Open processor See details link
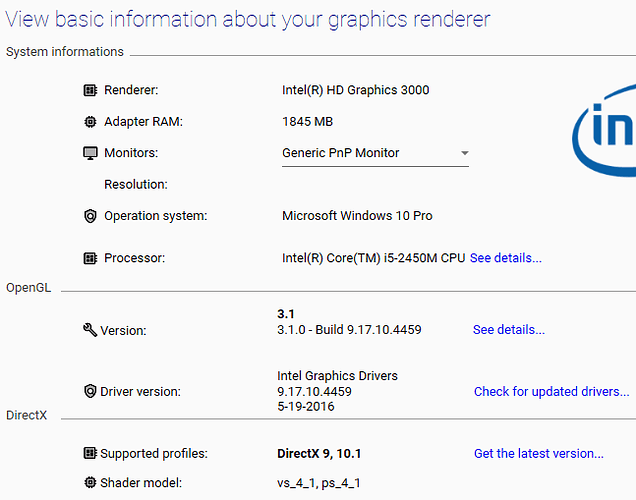636x500 pixels. (506, 258)
